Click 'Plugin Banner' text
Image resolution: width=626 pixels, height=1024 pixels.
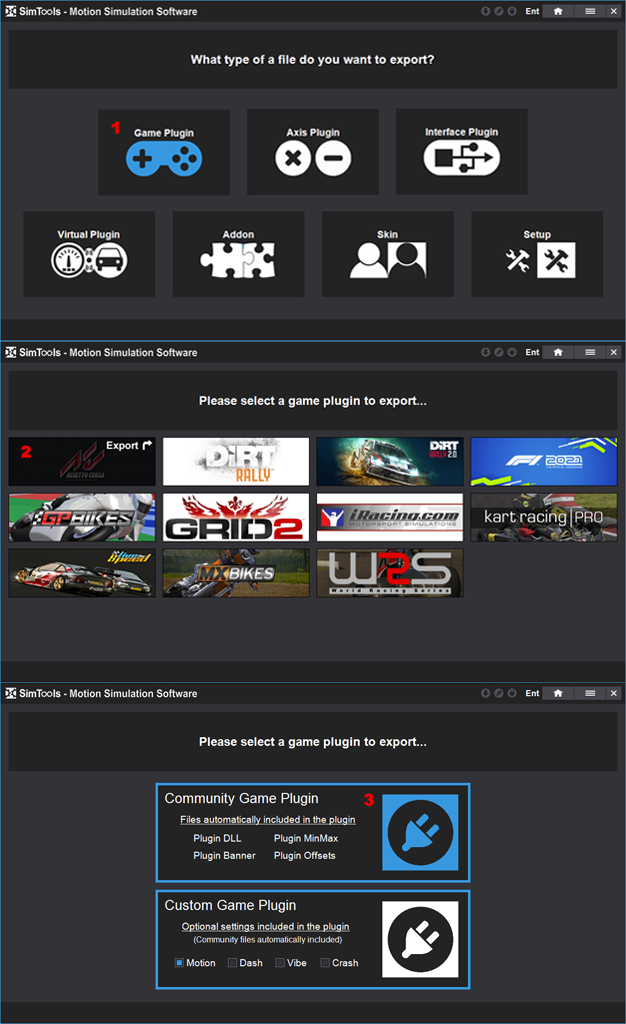225,856
